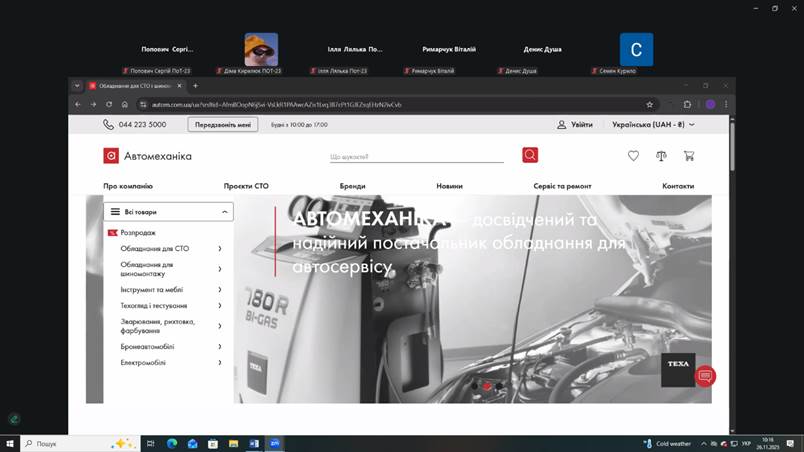This screenshot has width=804, height=452.
Task: Expand the Інструмент та меблі category
Action: (x=219, y=290)
